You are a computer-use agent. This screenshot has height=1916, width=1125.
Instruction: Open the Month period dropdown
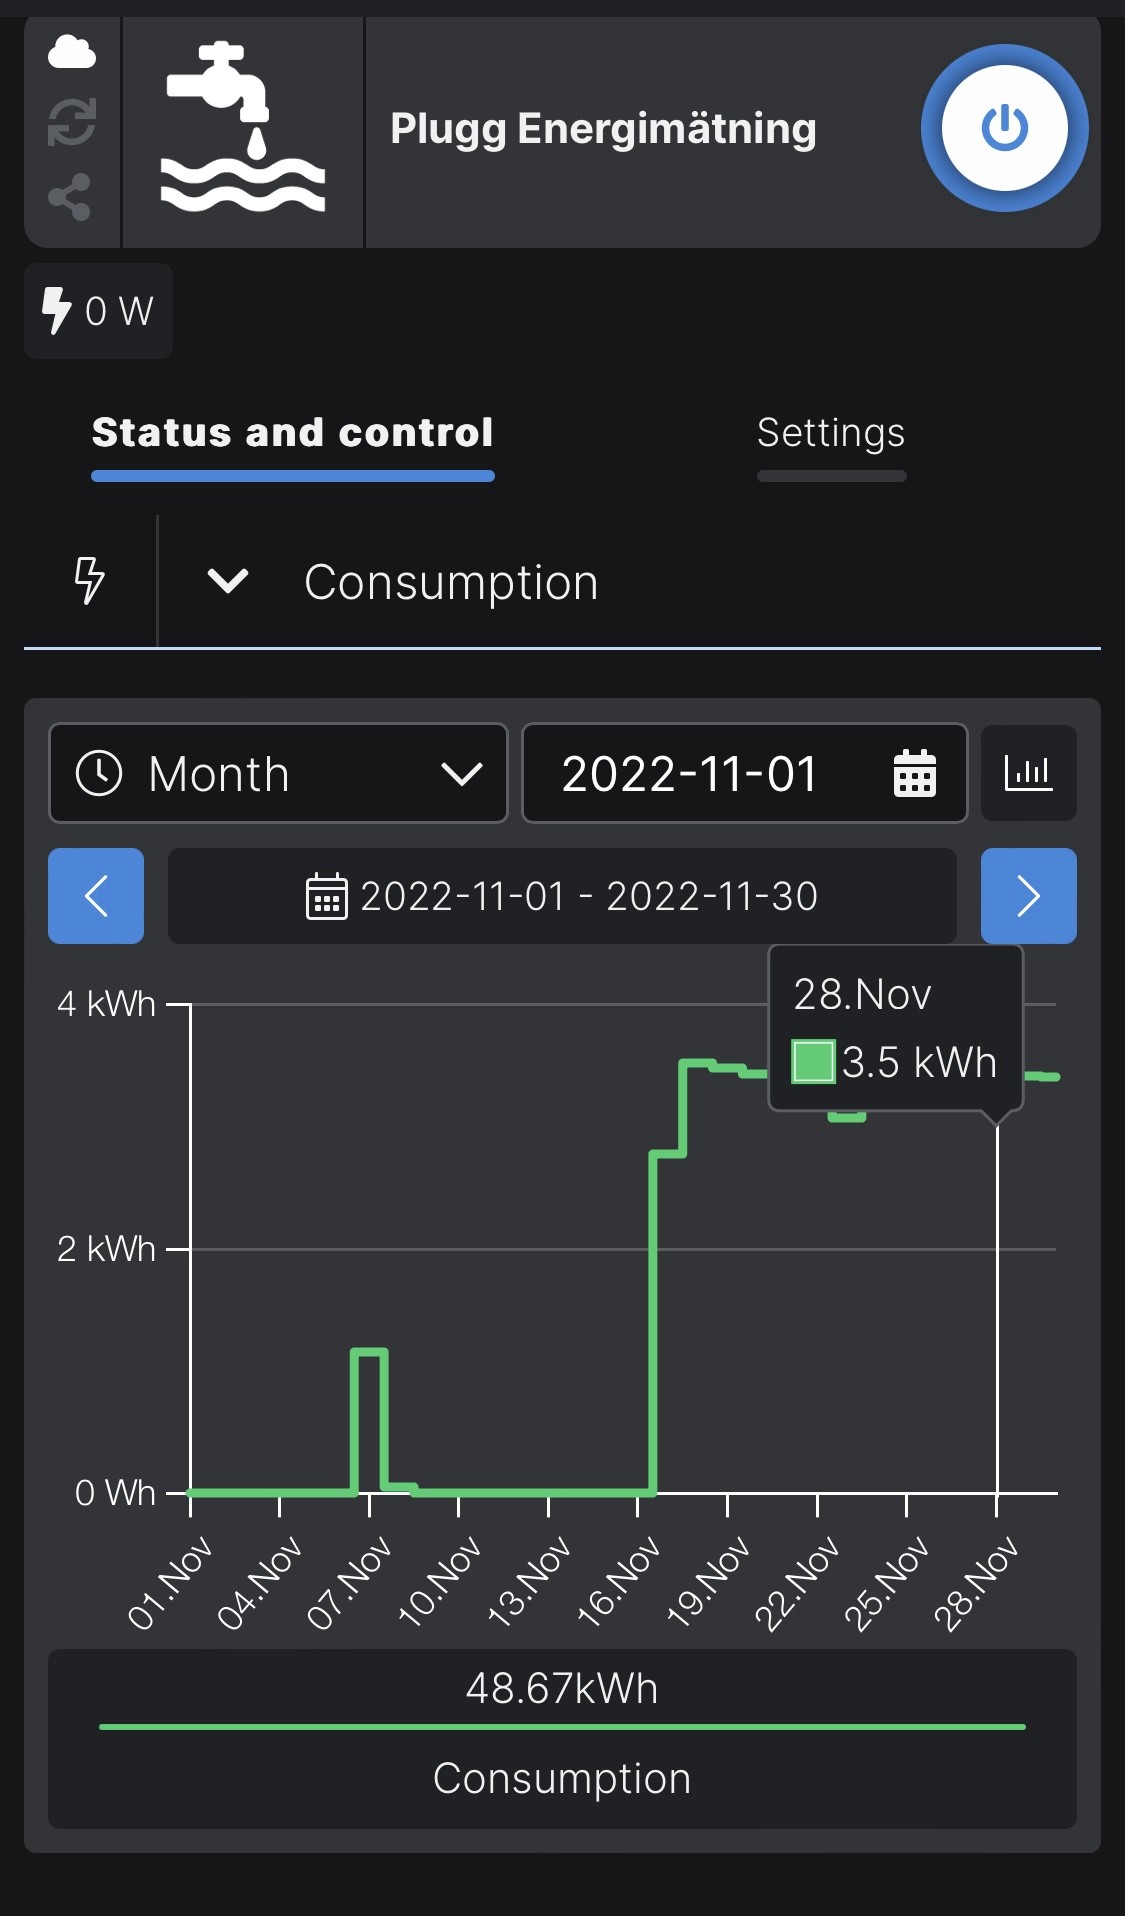click(x=278, y=773)
